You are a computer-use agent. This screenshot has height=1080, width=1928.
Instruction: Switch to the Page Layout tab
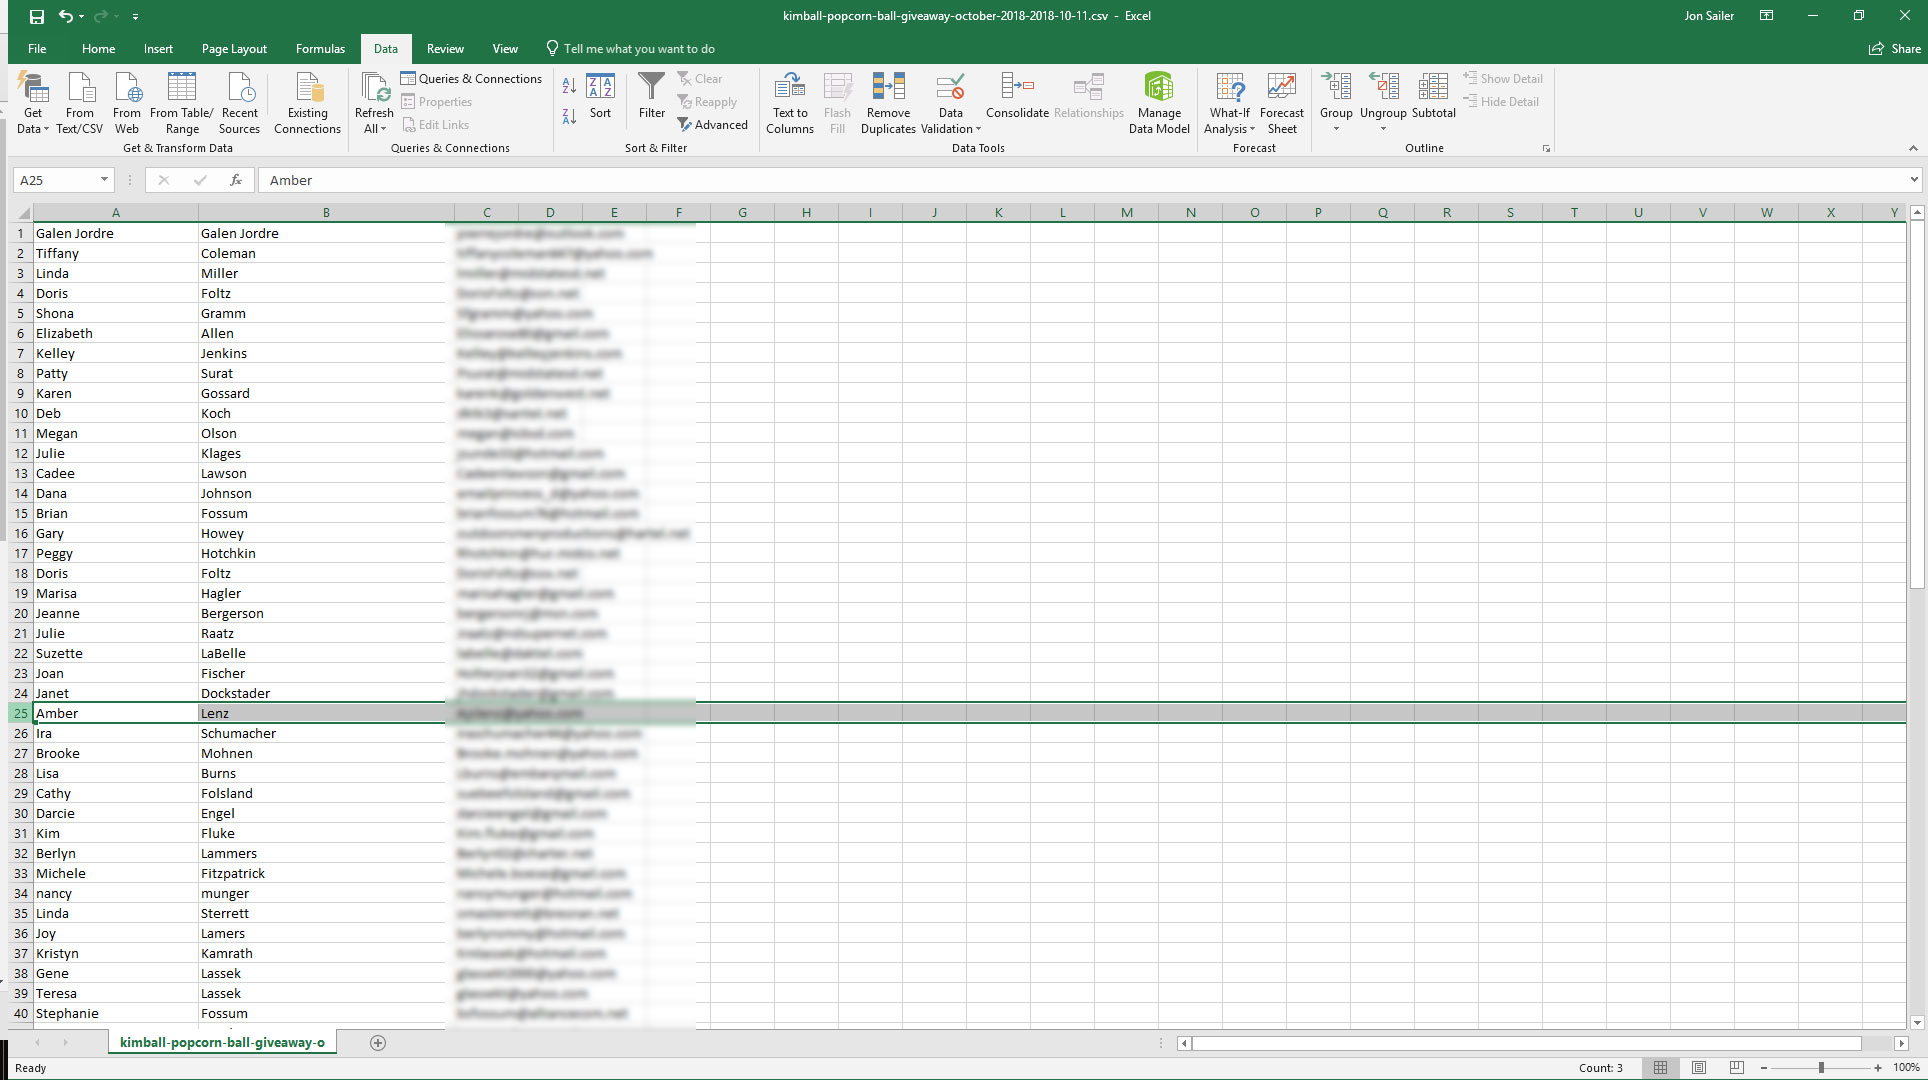point(234,49)
